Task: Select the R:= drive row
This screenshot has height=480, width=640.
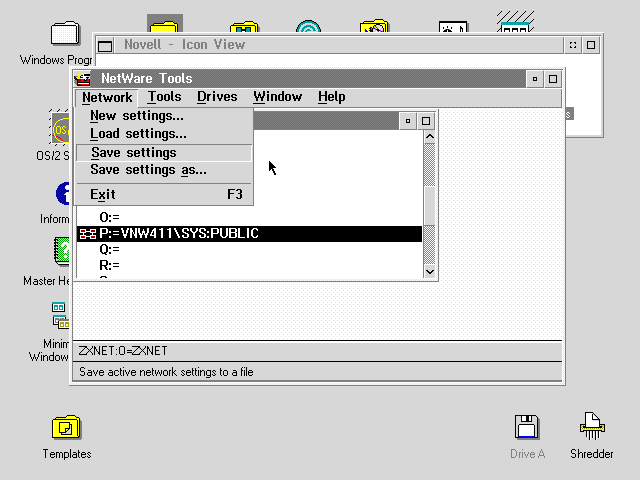Action: 249,266
